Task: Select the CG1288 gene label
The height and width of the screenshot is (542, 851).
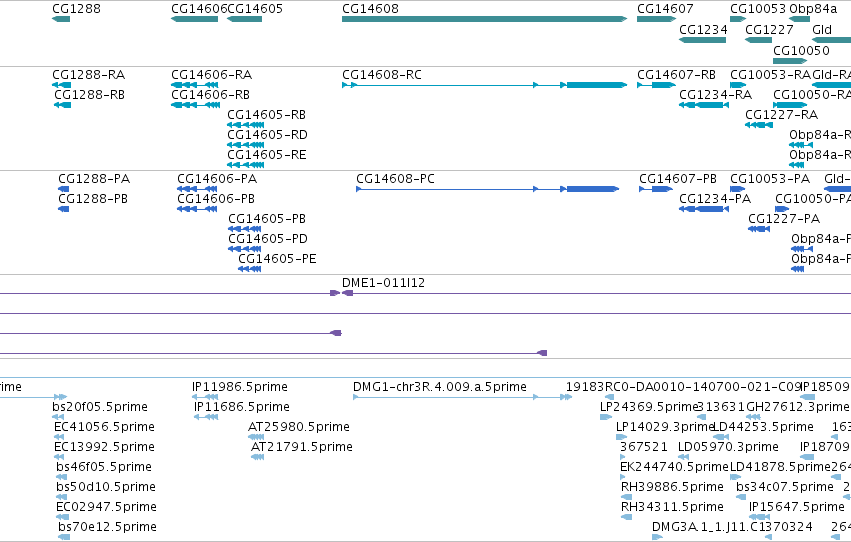Action: tap(77, 9)
